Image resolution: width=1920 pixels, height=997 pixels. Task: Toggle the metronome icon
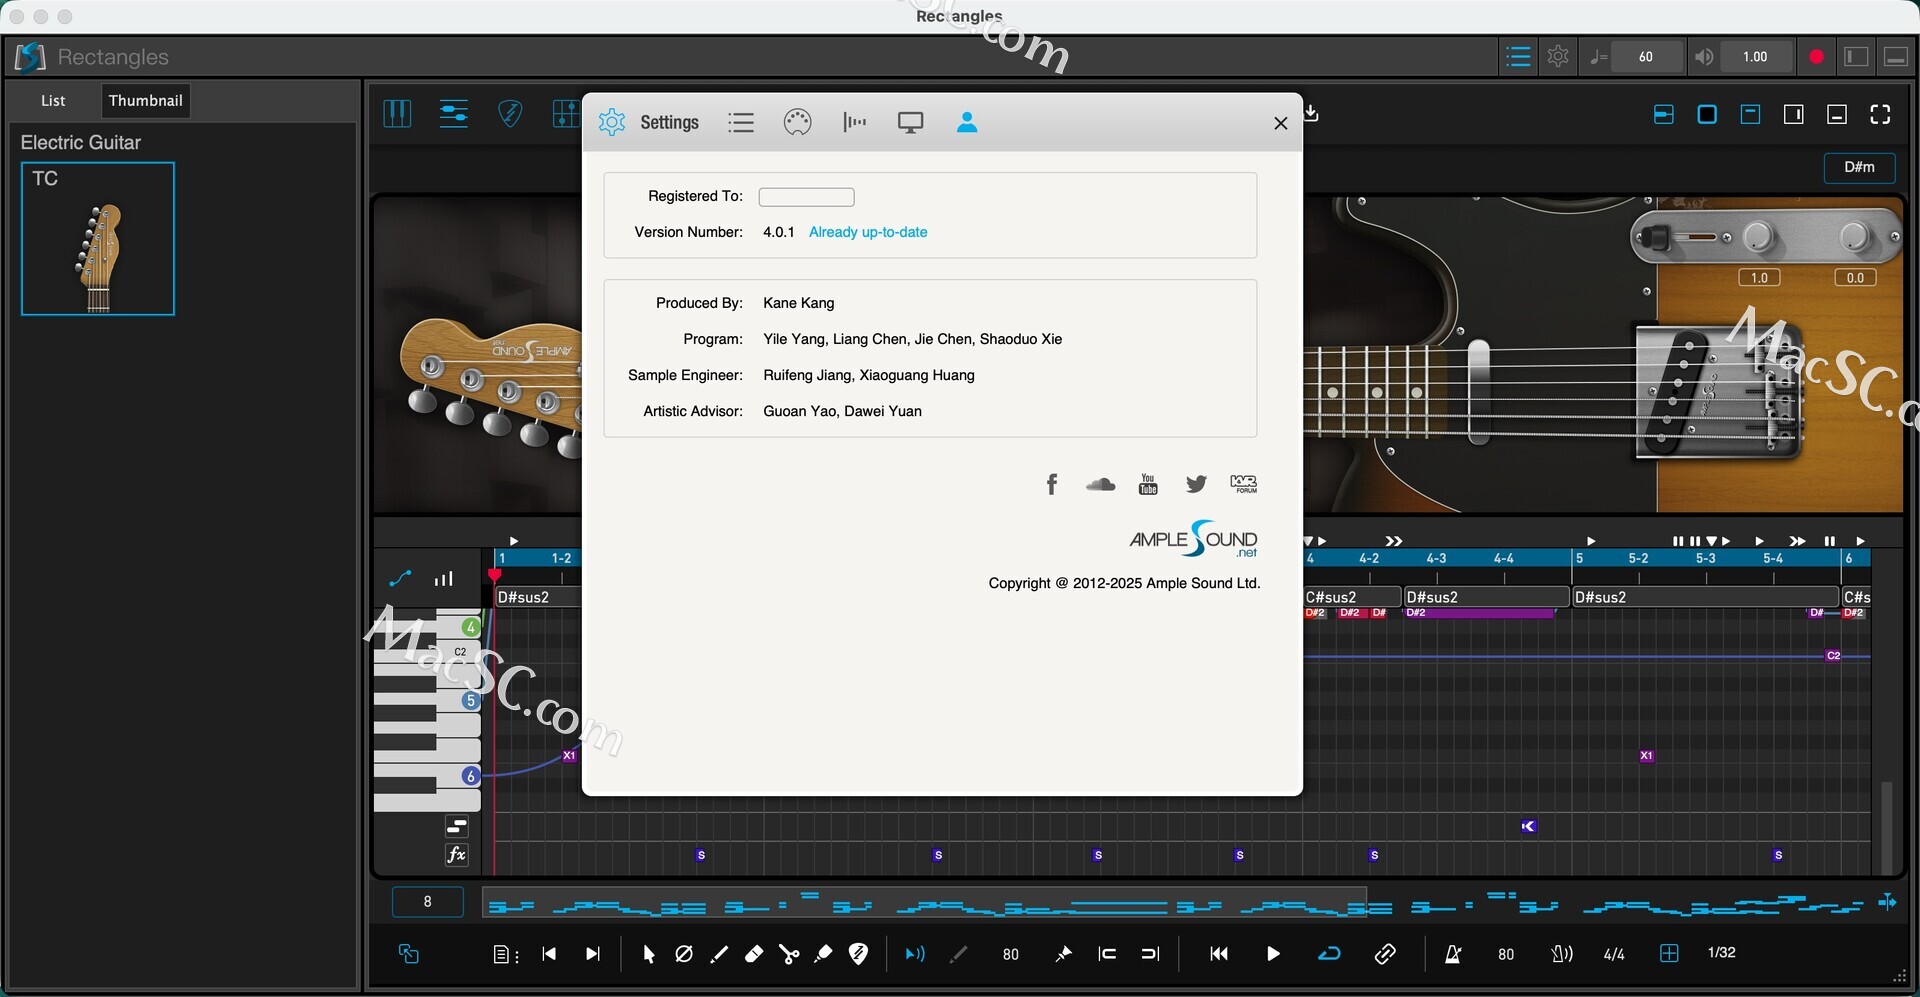[x=1453, y=954]
